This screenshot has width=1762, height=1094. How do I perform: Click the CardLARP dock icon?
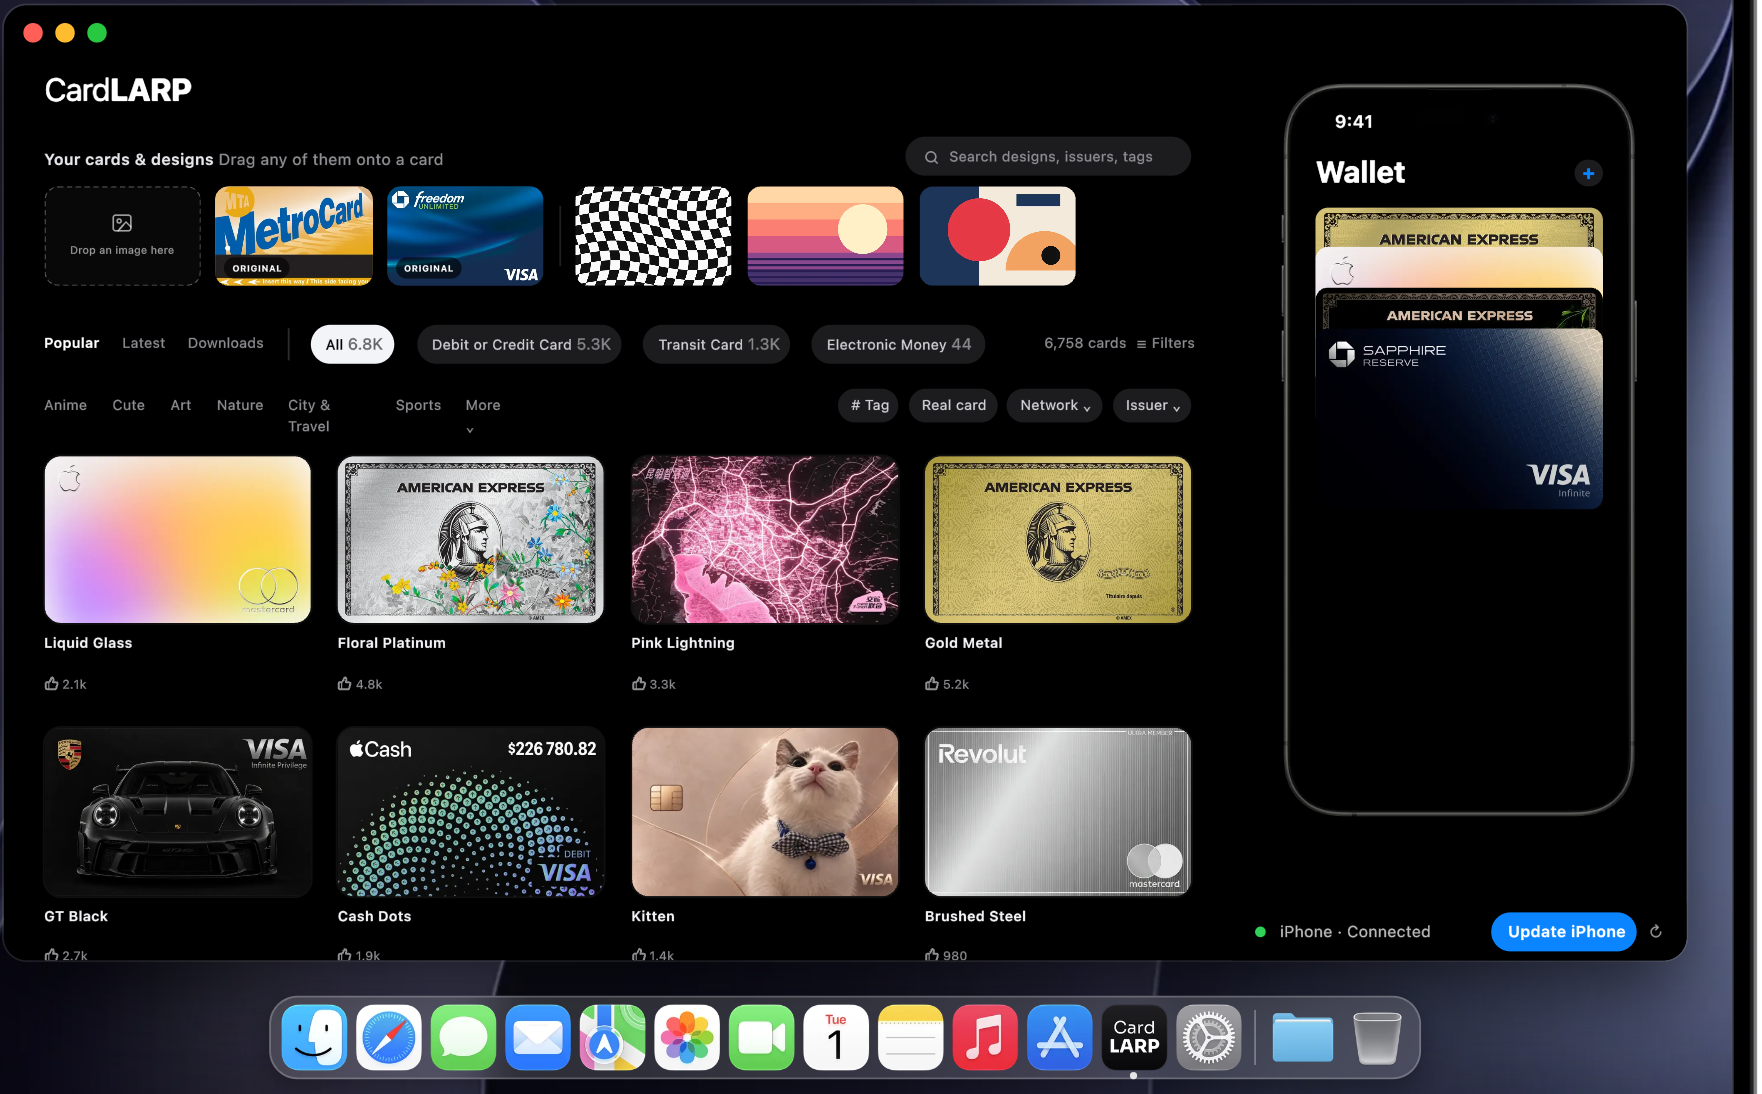[x=1134, y=1037]
